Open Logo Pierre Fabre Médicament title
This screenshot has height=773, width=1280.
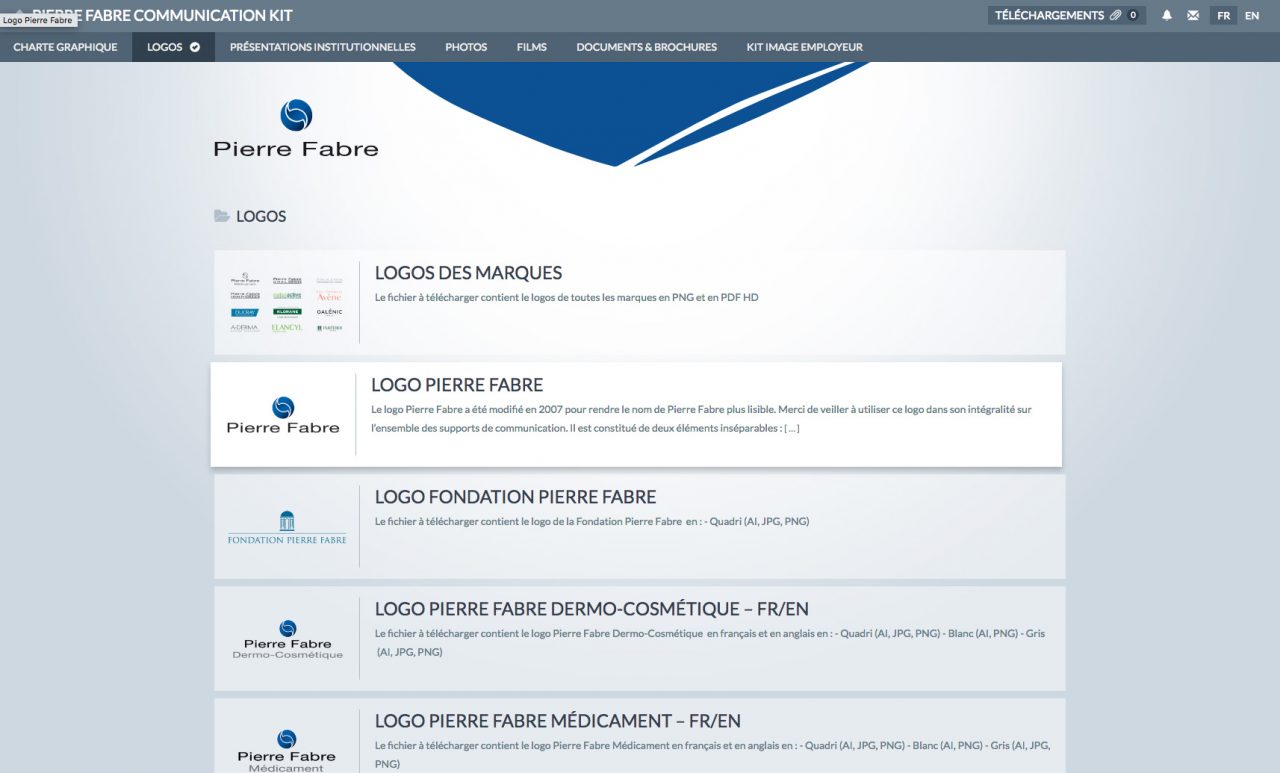pyautogui.click(x=558, y=721)
